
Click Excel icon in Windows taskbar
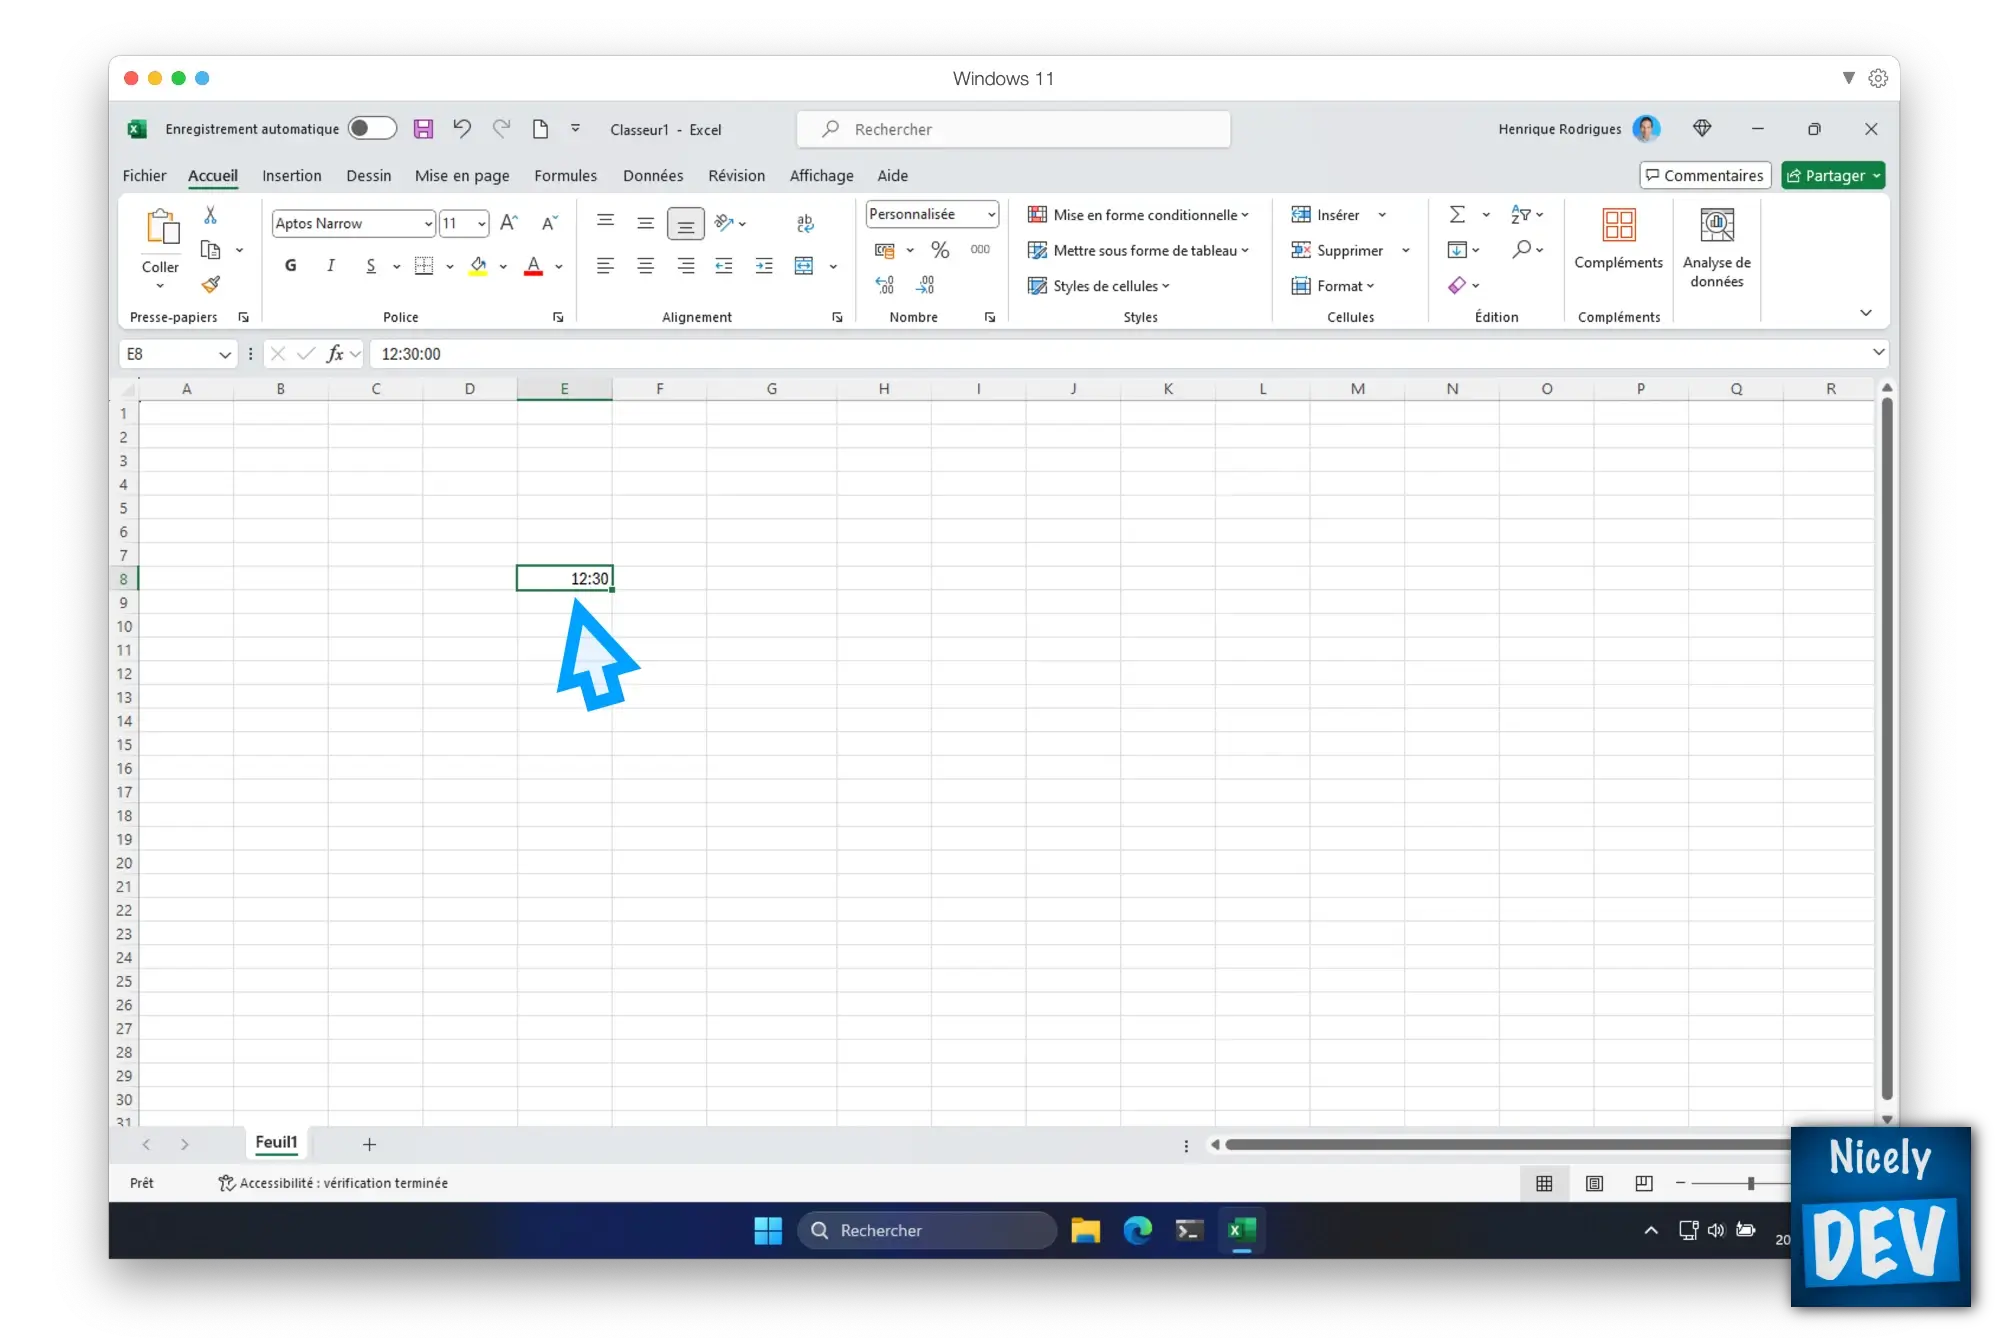[x=1240, y=1229]
